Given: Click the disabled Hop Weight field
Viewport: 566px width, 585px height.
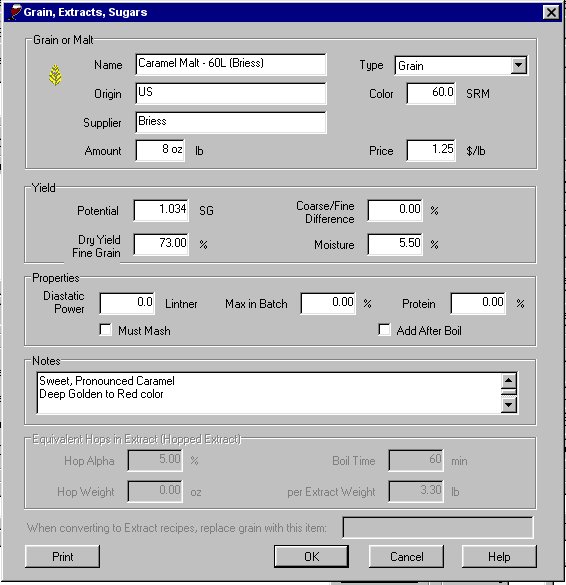Looking at the screenshot, I should point(155,491).
